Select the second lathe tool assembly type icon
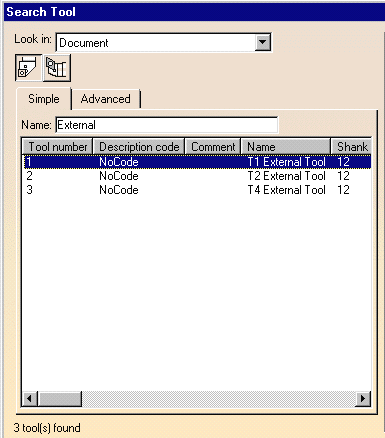This screenshot has width=385, height=438. coord(57,68)
